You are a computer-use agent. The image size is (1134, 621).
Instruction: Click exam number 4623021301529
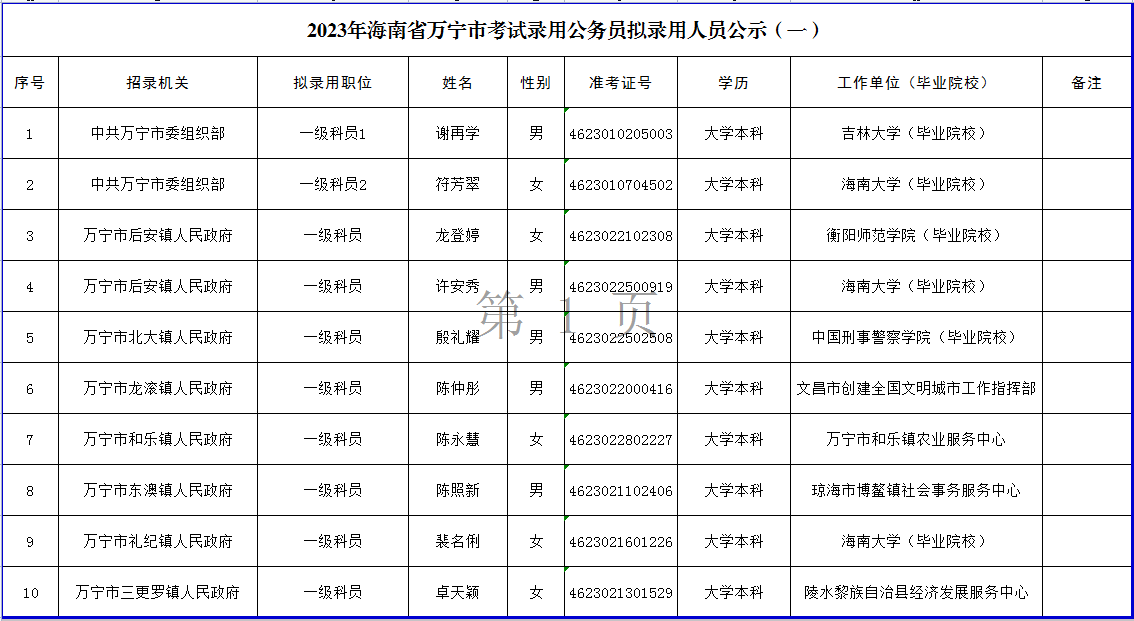(621, 593)
